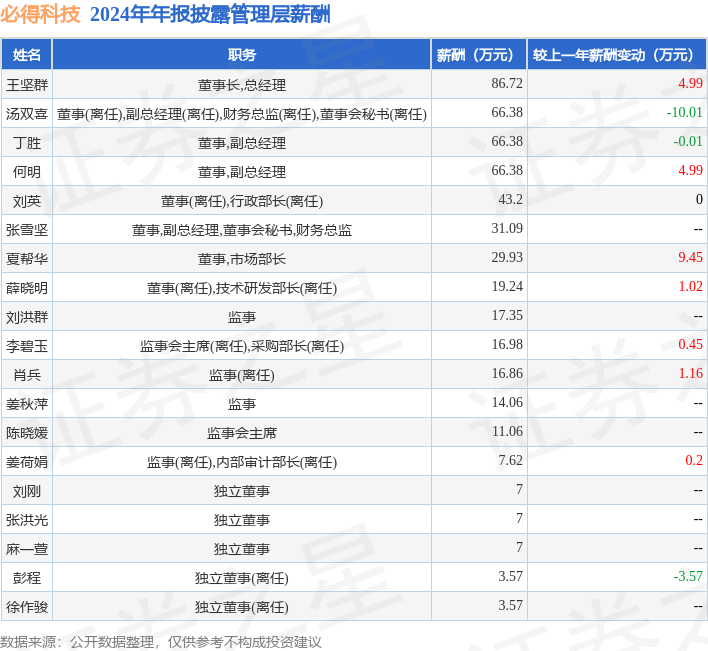Click the name 夏帮华
Image resolution: width=708 pixels, height=651 pixels.
27,259
